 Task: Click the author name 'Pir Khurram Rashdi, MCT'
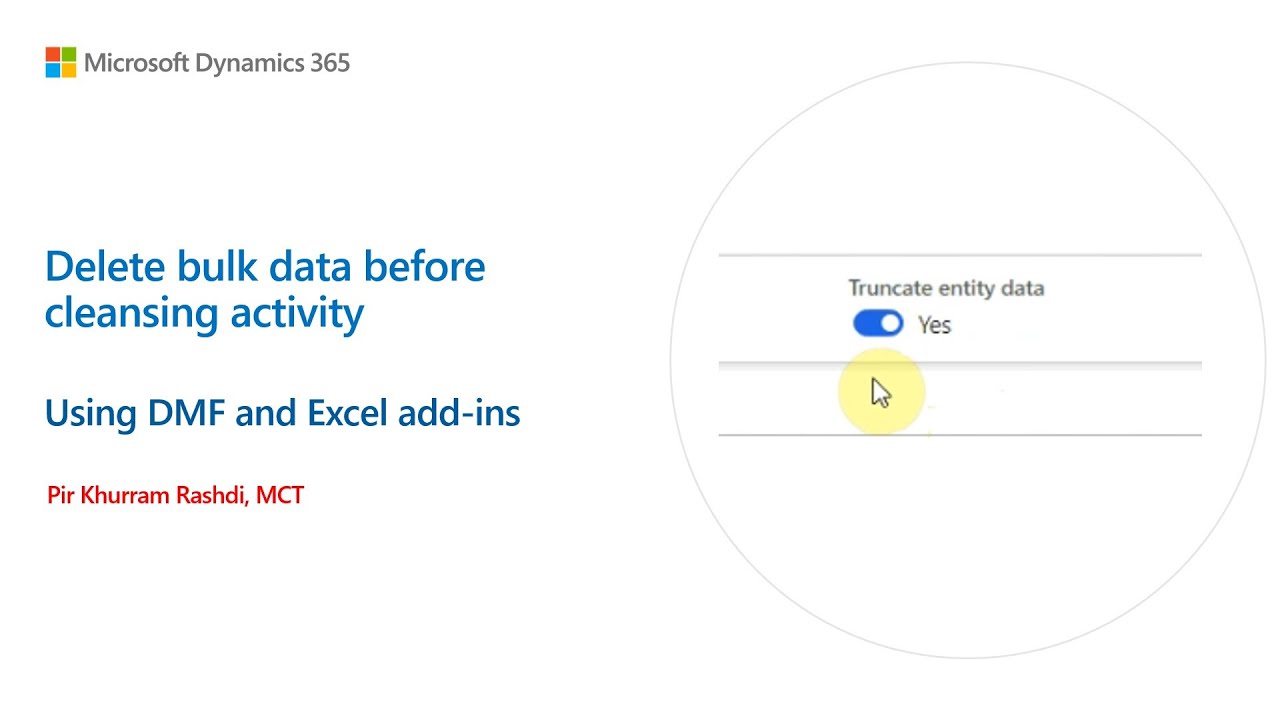tap(175, 494)
